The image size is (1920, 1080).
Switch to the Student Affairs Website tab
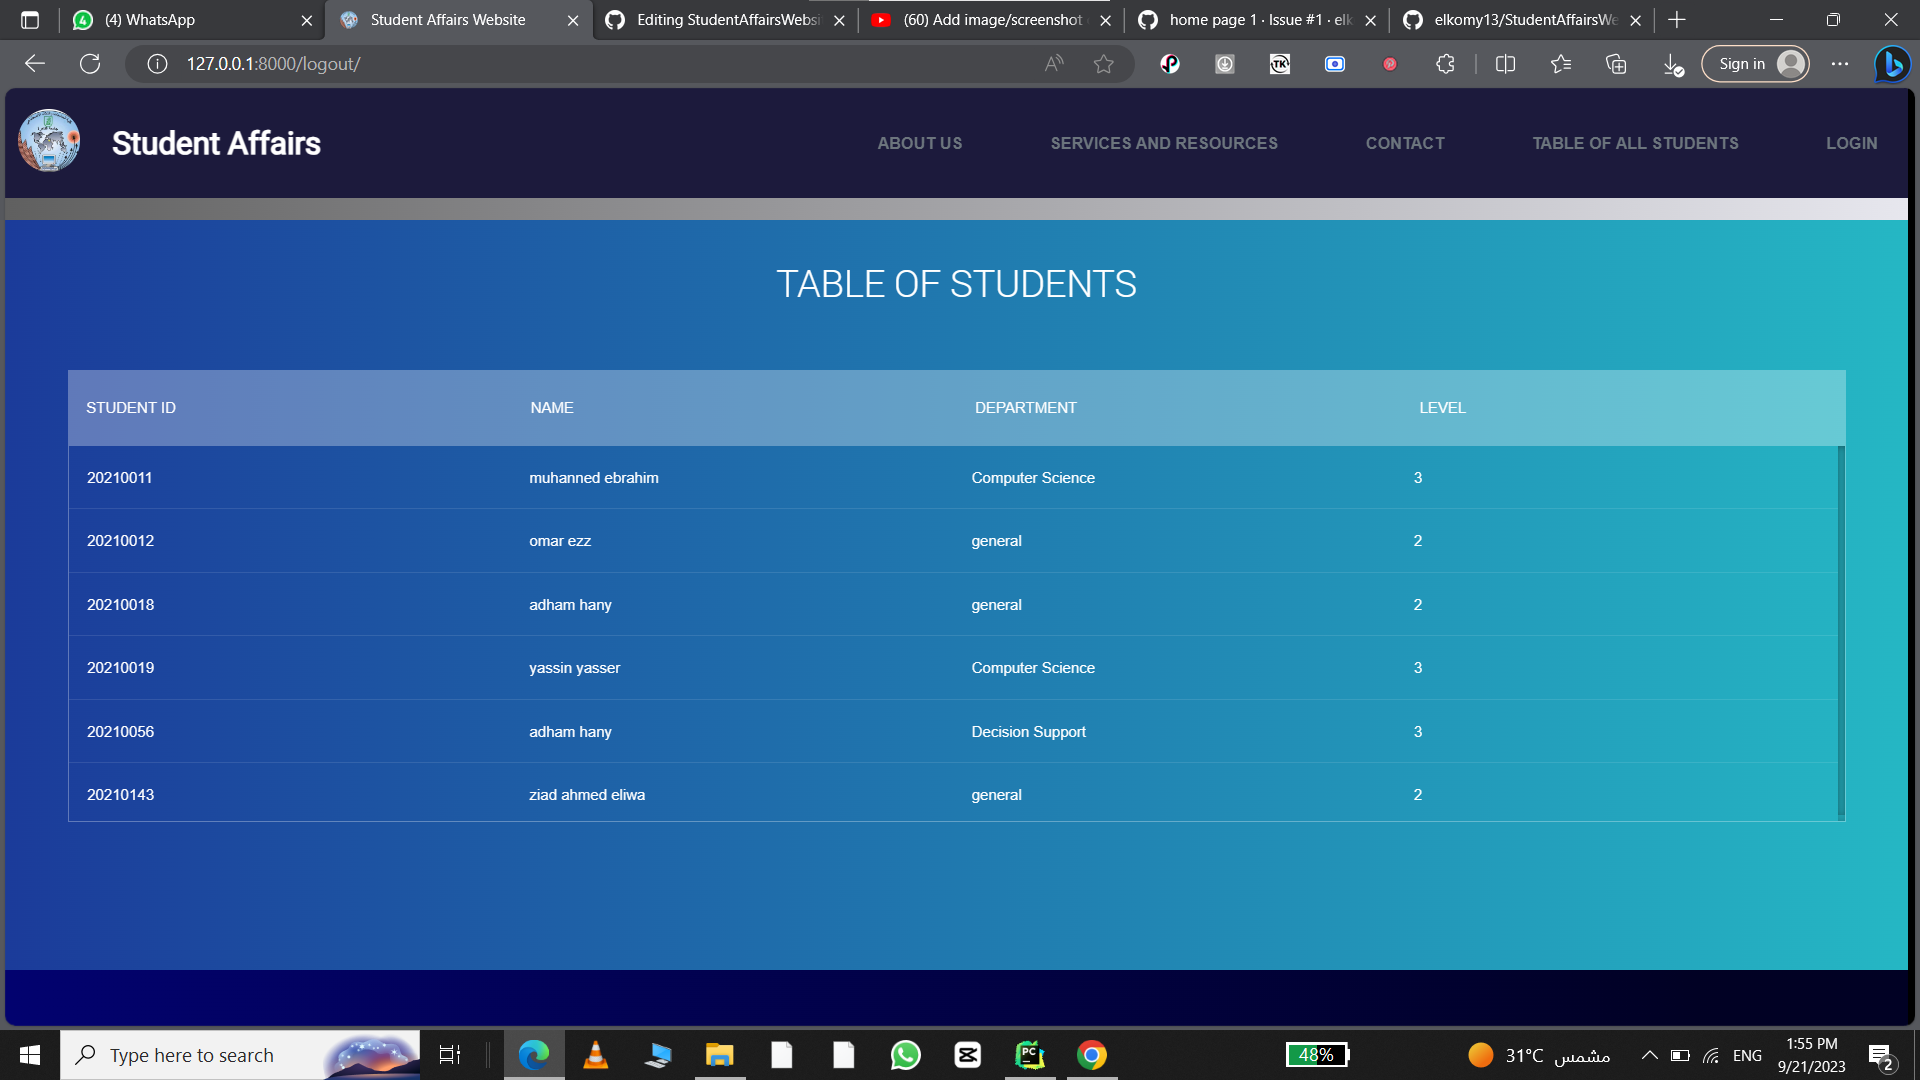447,19
